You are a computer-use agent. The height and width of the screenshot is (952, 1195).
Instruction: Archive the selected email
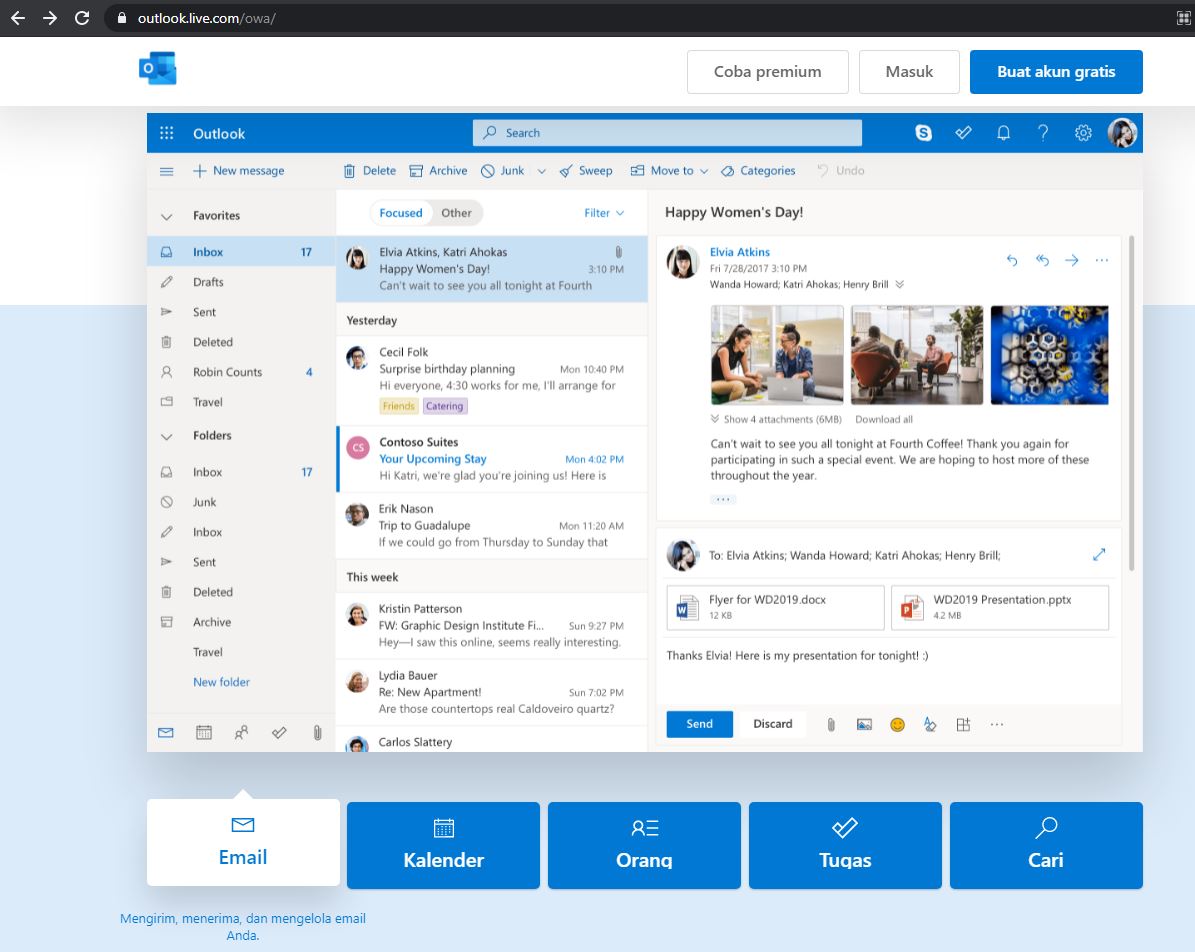click(438, 171)
